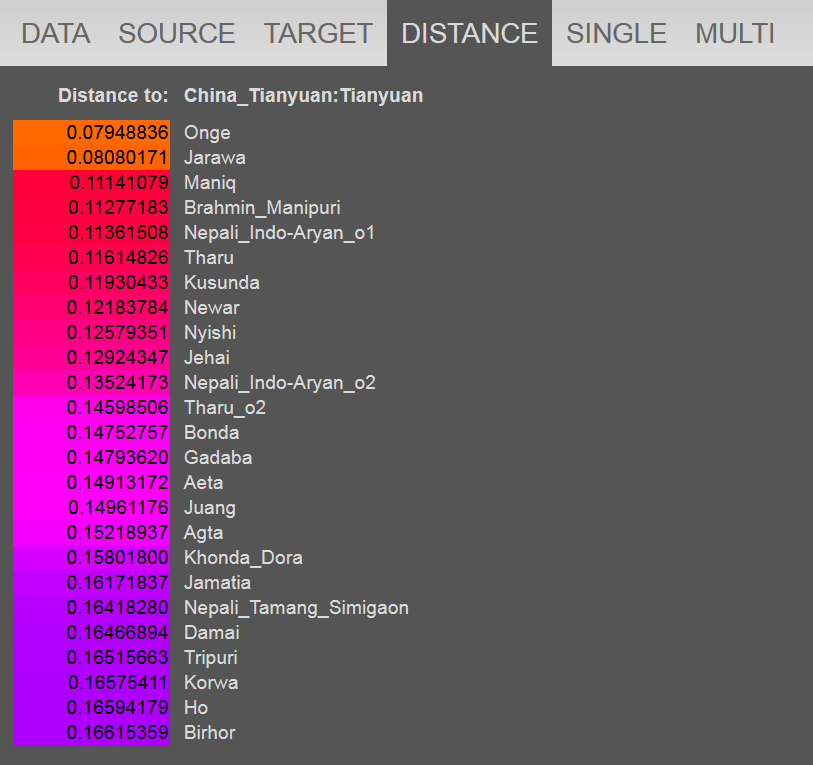This screenshot has width=813, height=765.
Task: Click the distance value 0.15218937
Action: click(x=91, y=533)
